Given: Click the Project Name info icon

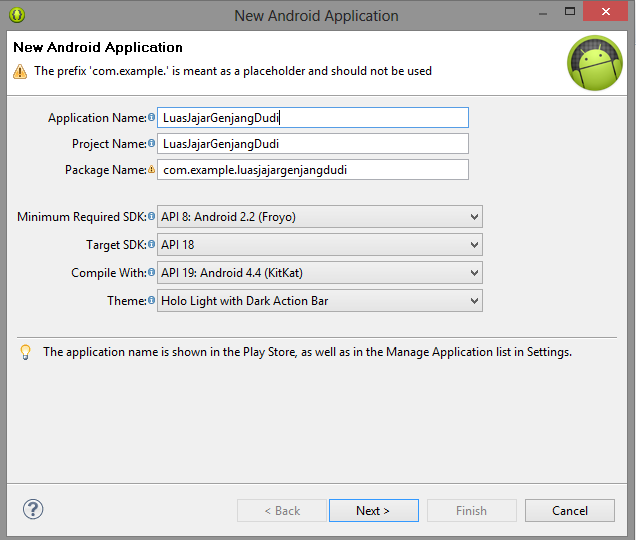Looking at the screenshot, I should (152, 144).
